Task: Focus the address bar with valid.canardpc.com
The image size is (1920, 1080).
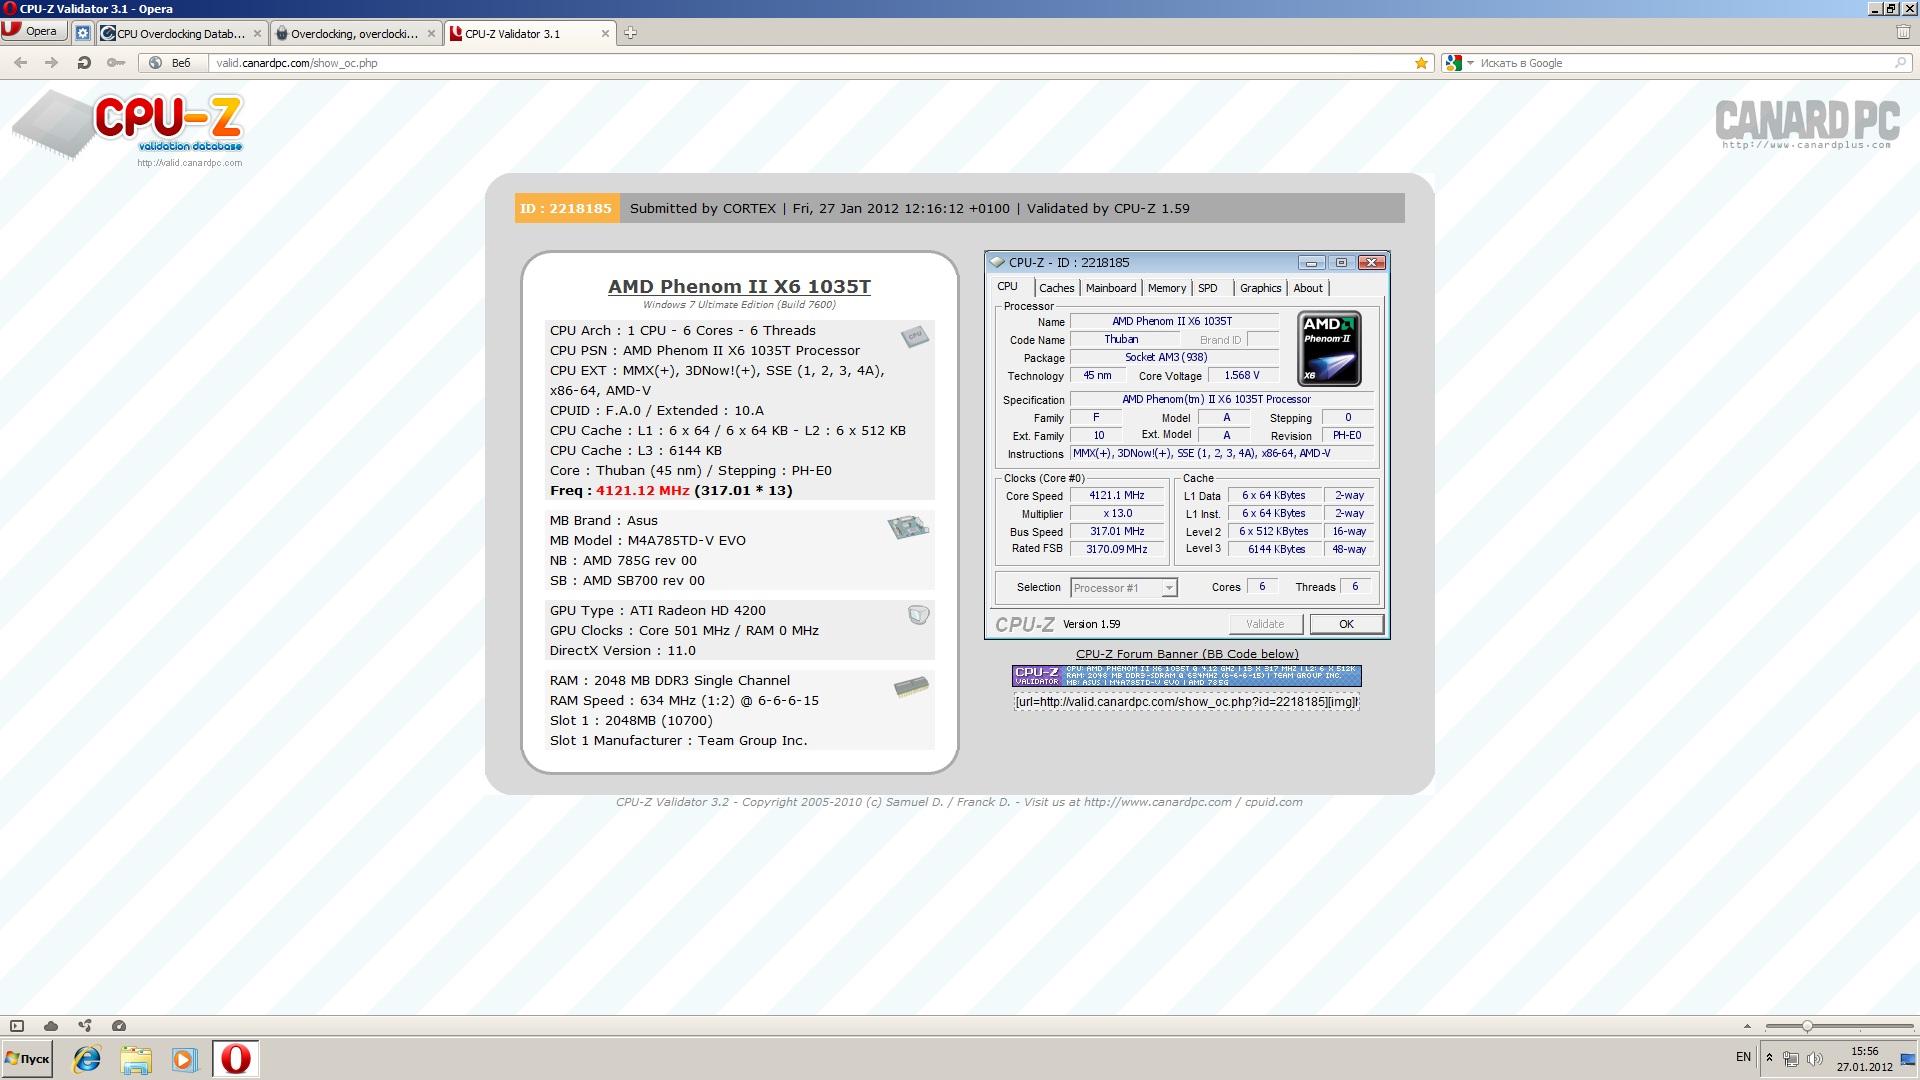Action: 810,62
